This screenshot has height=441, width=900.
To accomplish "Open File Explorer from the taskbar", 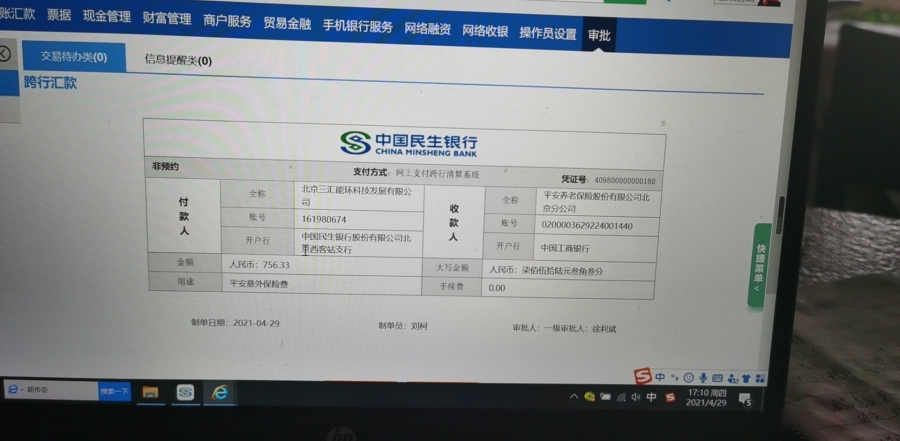I will [x=150, y=392].
